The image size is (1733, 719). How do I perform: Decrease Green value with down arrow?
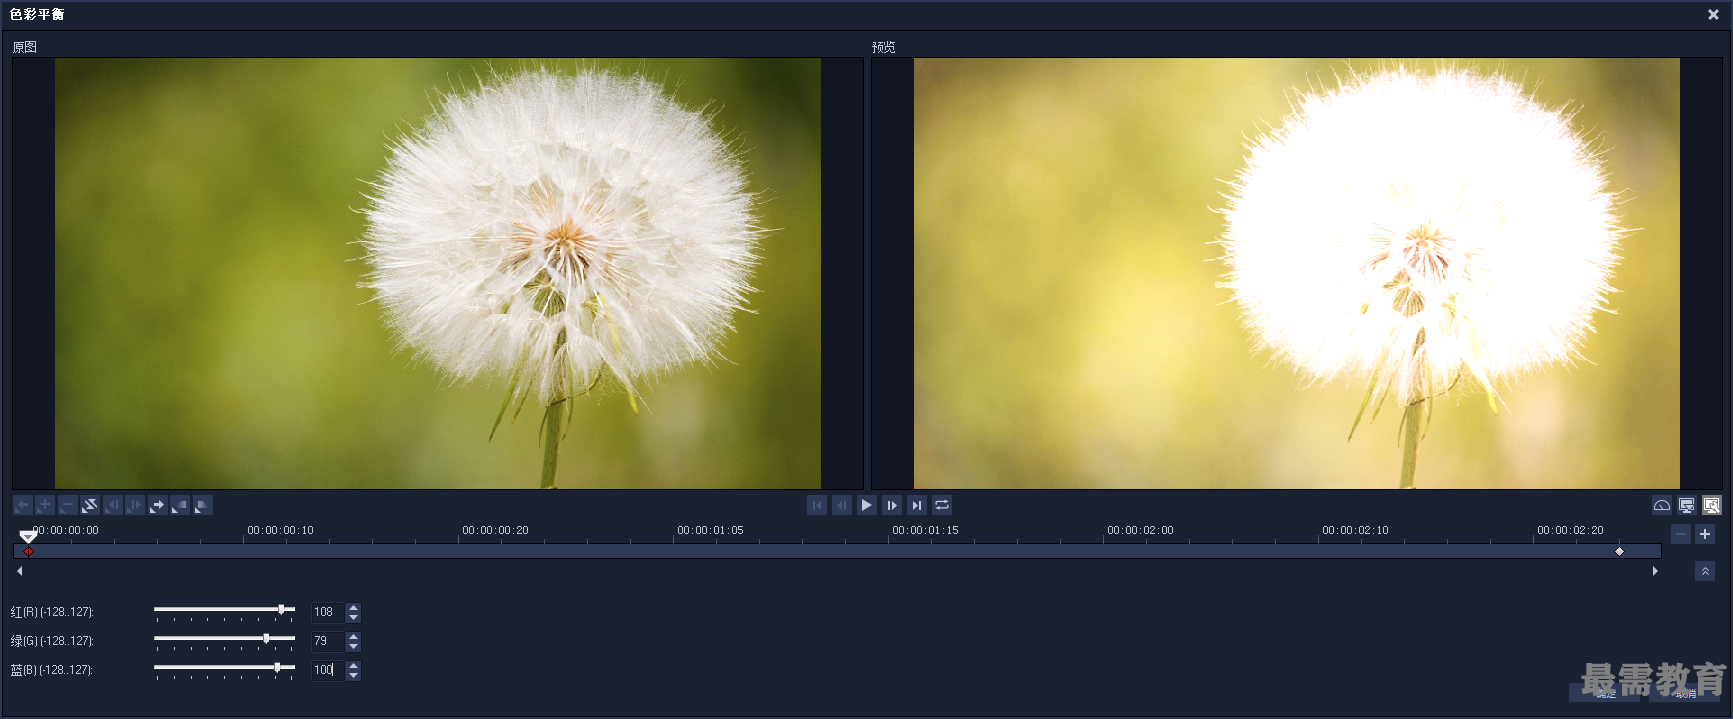pos(353,646)
